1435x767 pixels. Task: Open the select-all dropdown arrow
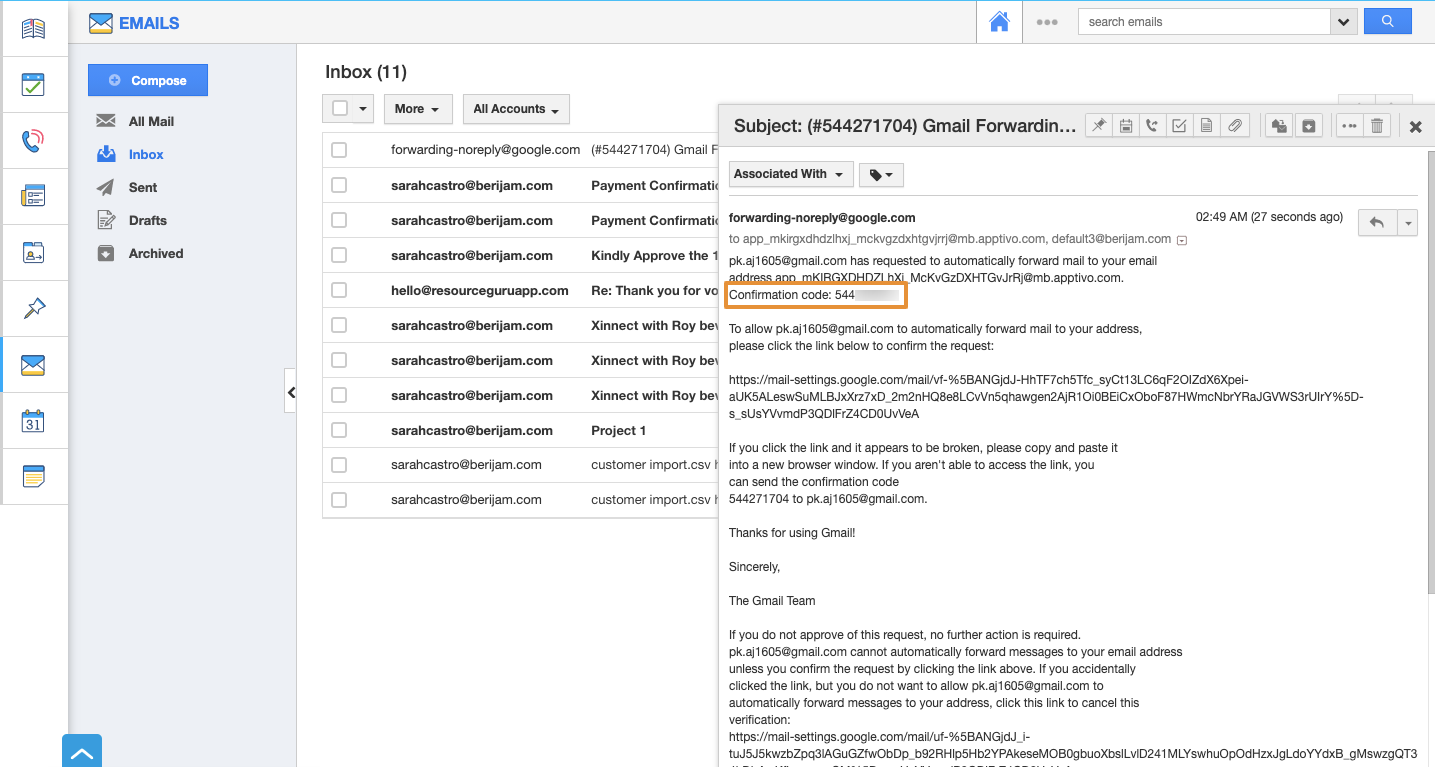363,109
